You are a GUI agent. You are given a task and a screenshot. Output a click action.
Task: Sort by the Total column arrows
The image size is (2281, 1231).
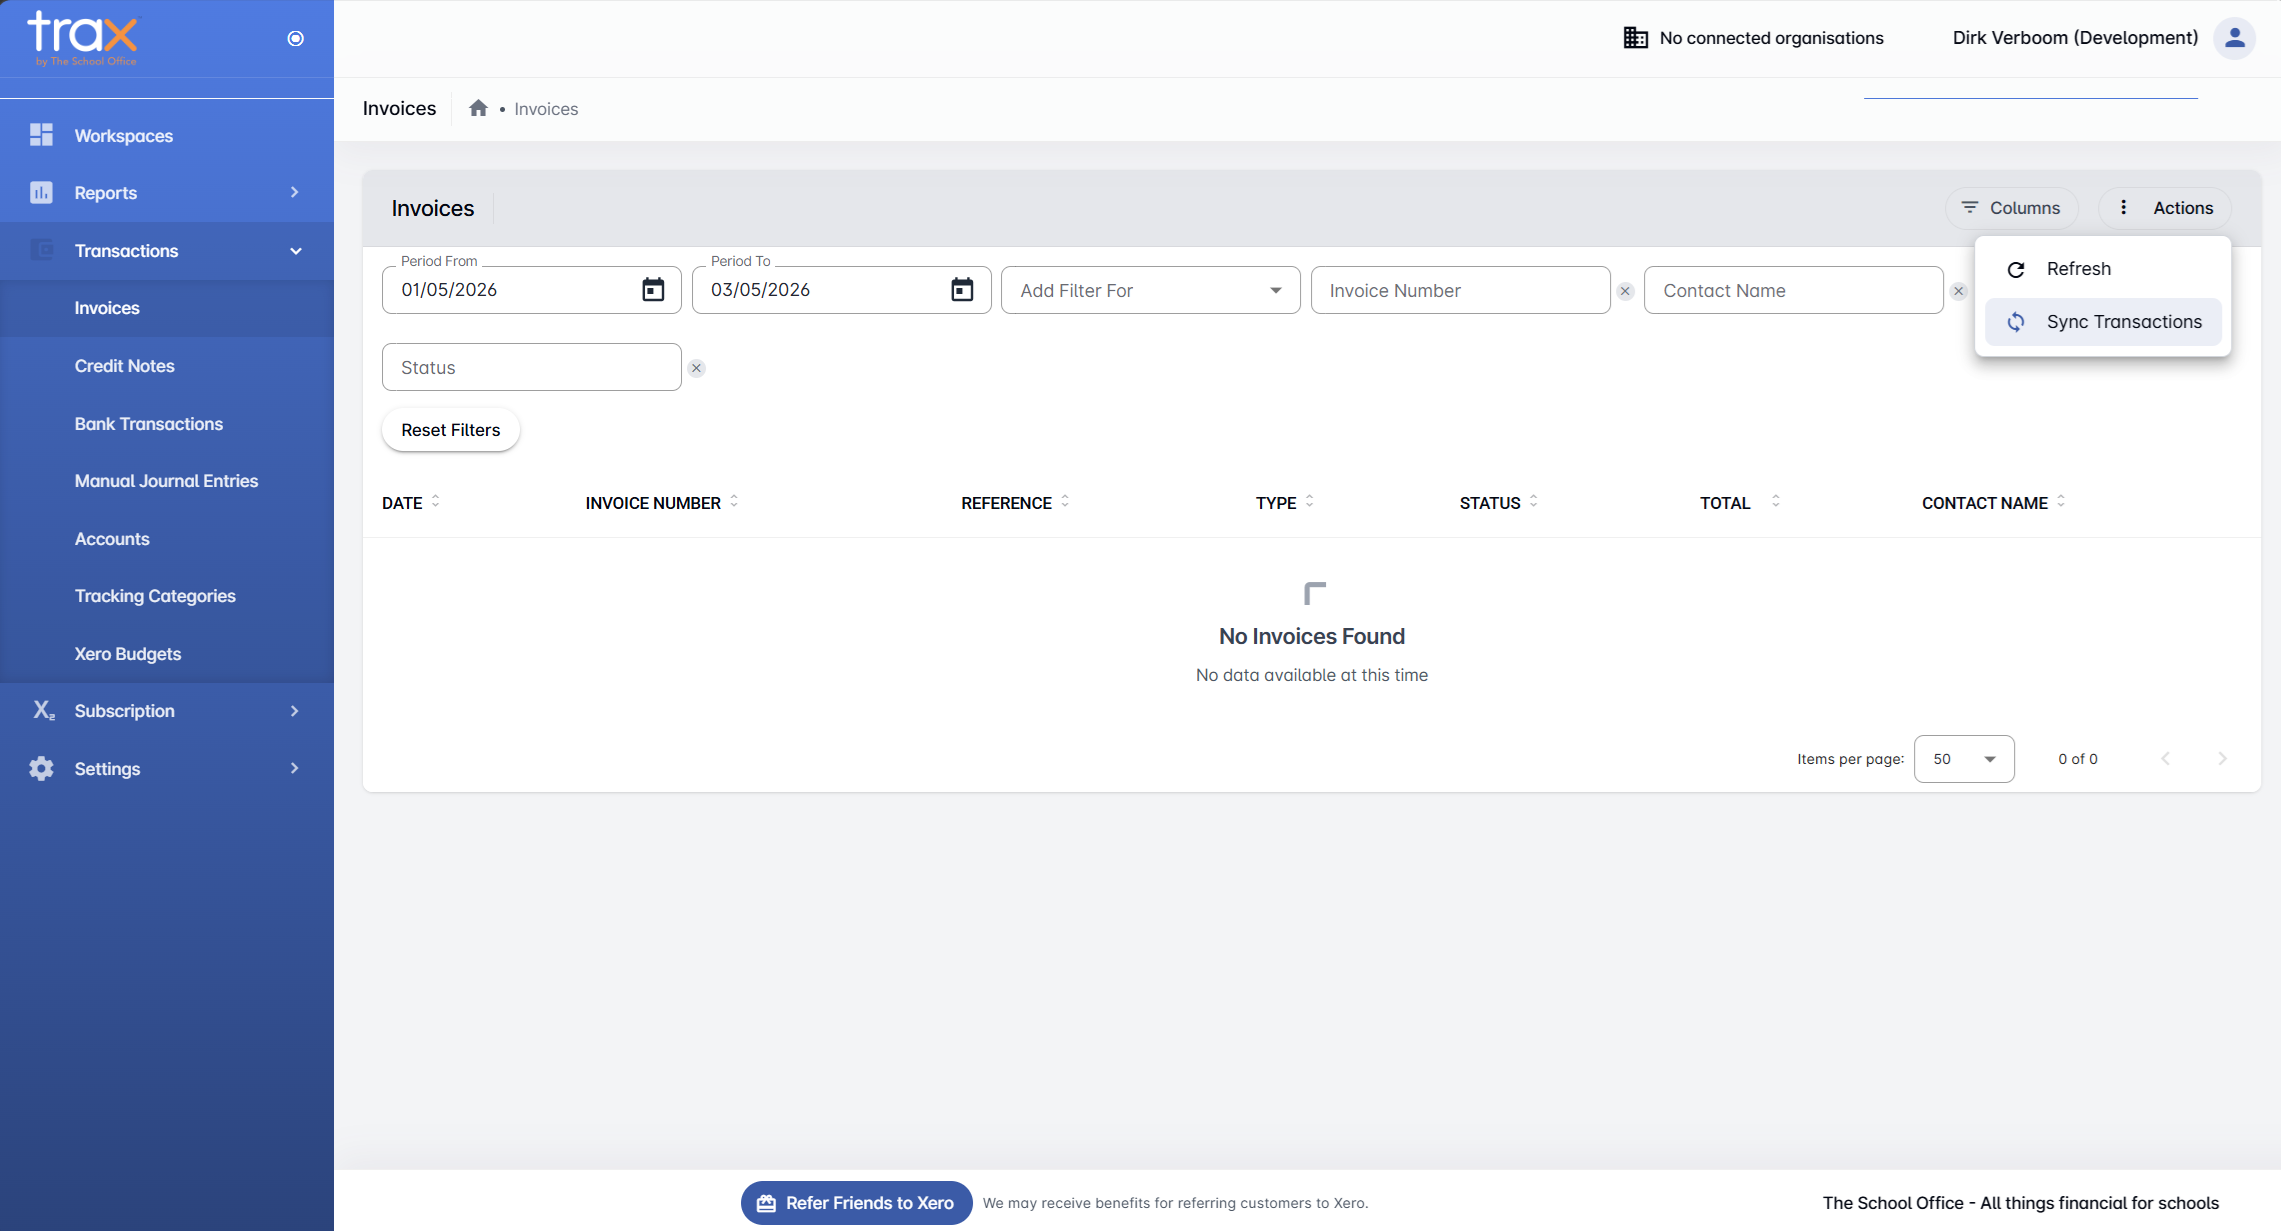pos(1776,502)
